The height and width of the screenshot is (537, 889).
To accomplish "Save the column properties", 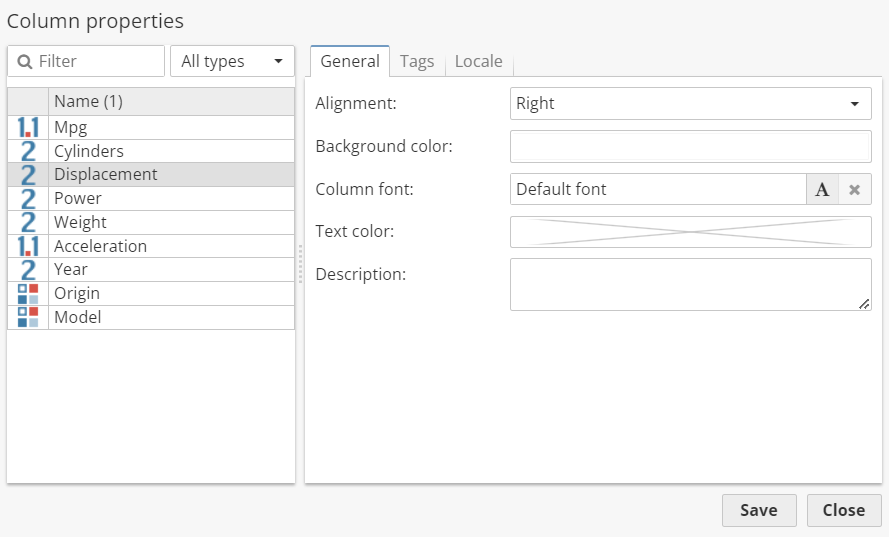I will (759, 510).
